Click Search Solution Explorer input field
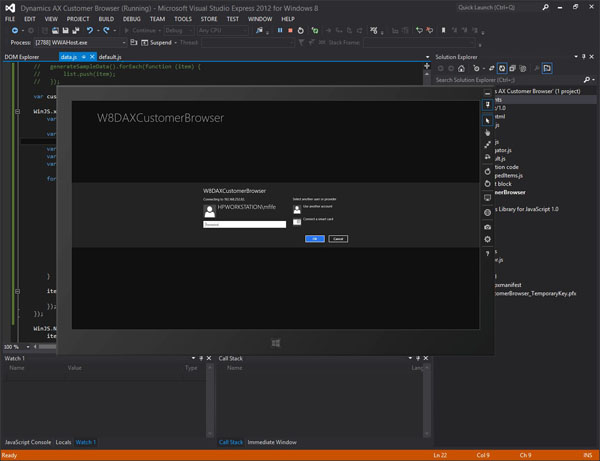This screenshot has height=461, width=600. click(507, 80)
